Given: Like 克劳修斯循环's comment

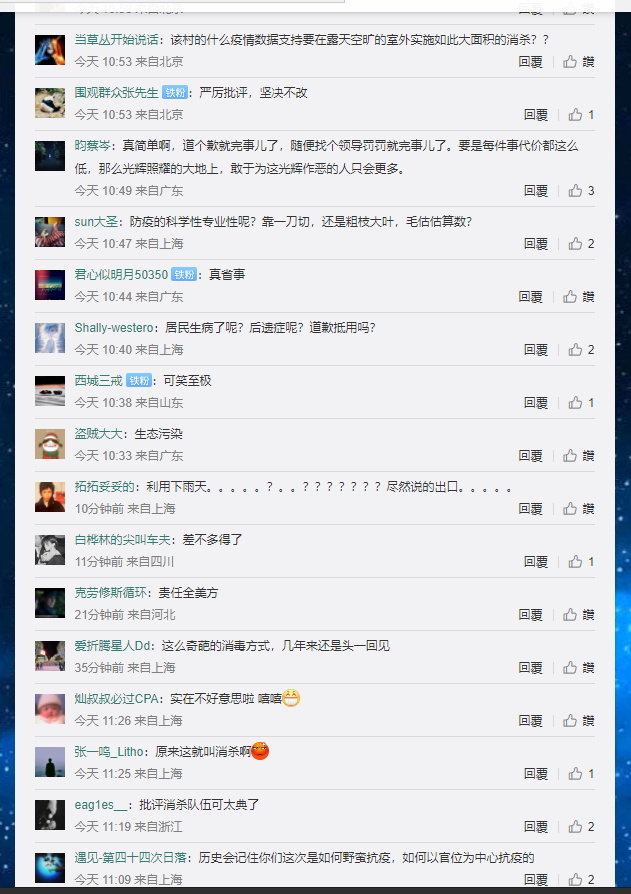Looking at the screenshot, I should pos(579,615).
